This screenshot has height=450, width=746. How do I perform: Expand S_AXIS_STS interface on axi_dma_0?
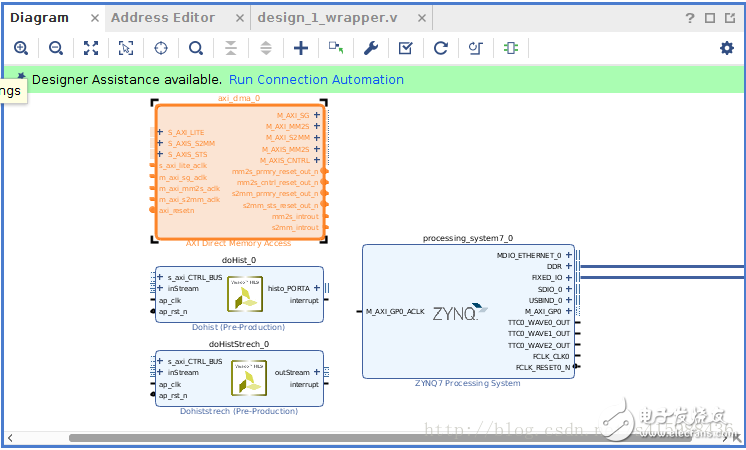[160, 154]
